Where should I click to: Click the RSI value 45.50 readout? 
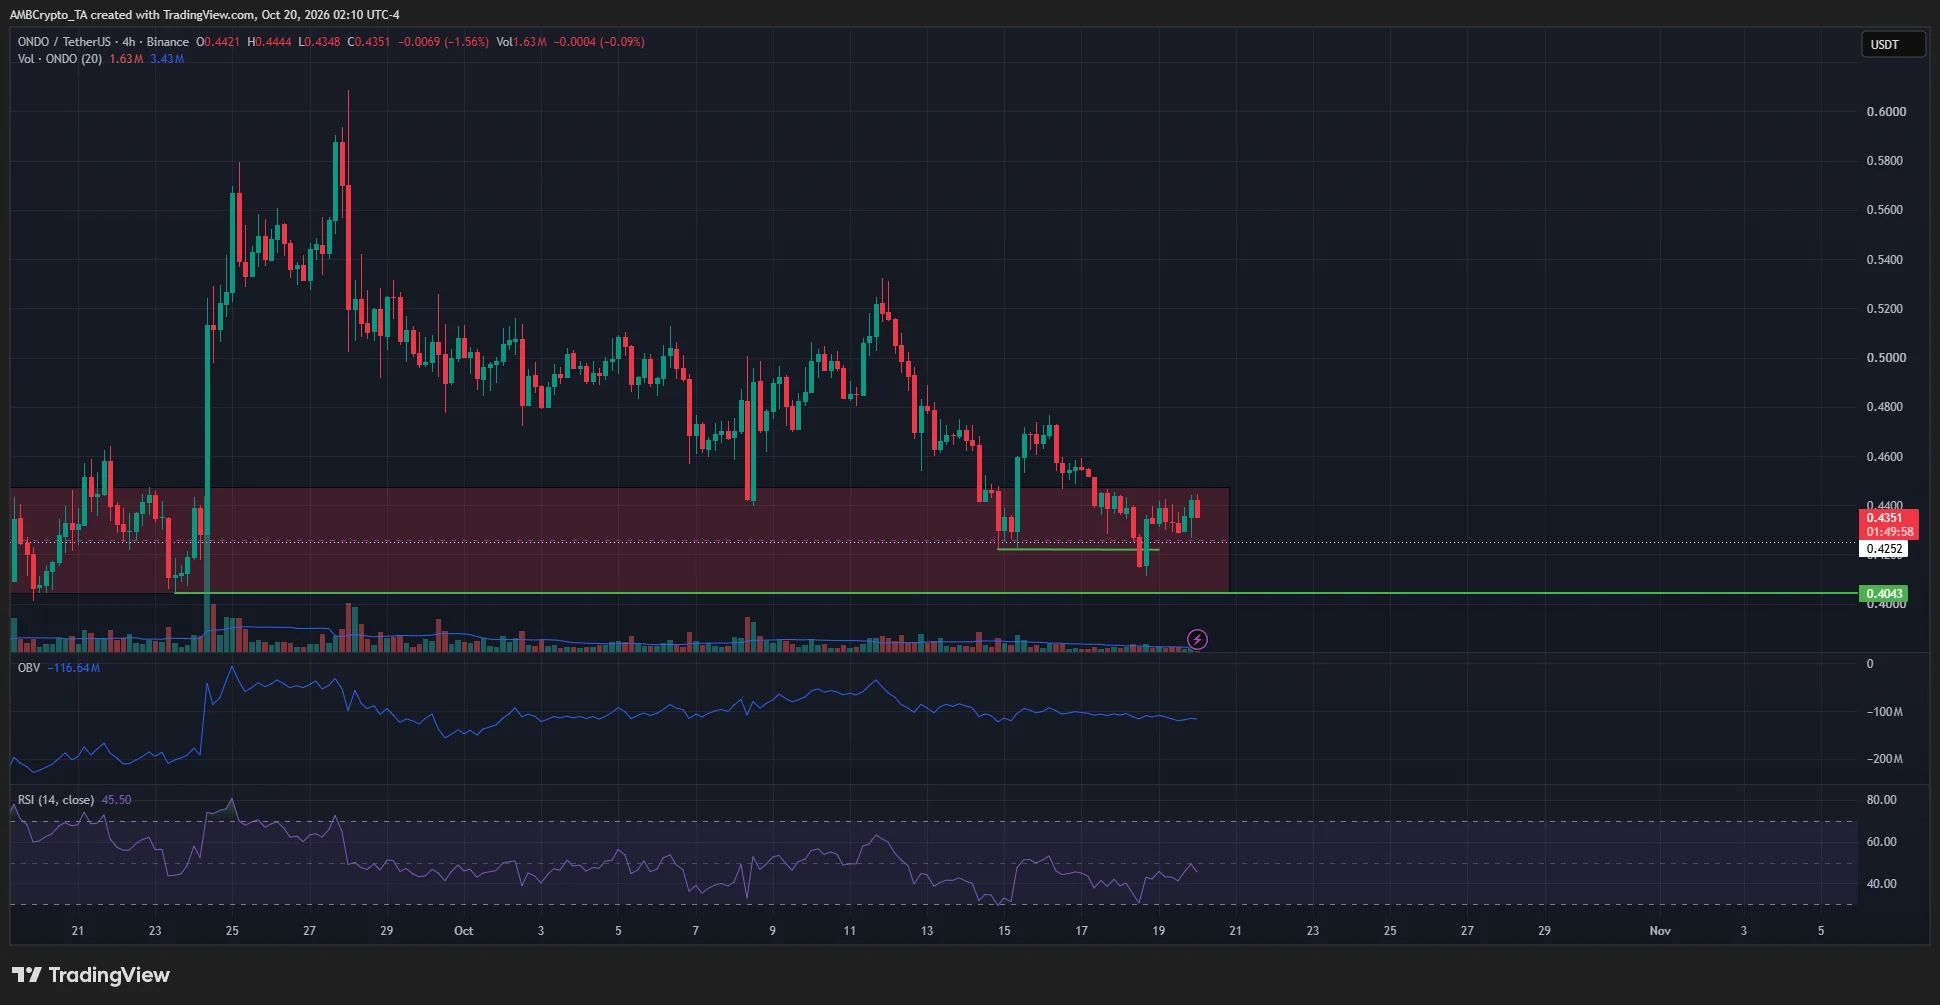click(x=116, y=800)
